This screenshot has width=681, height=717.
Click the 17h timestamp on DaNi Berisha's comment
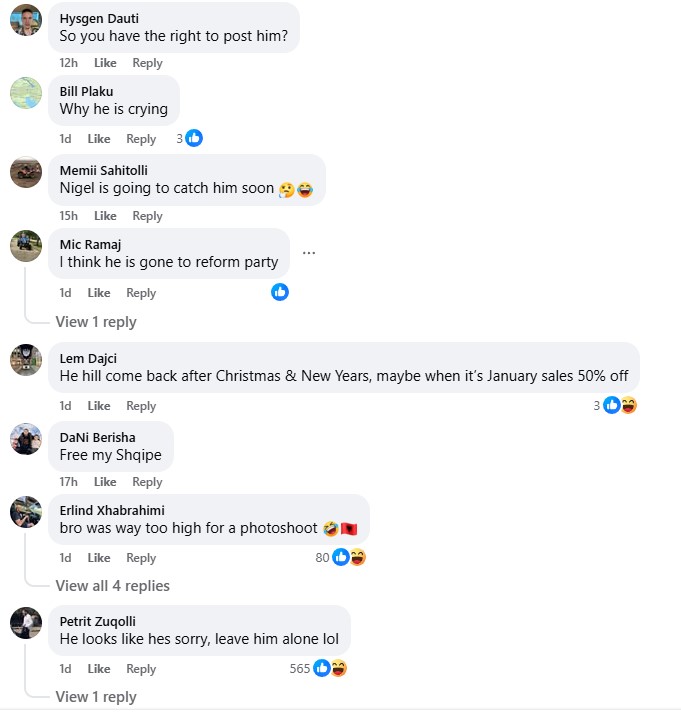(x=68, y=482)
